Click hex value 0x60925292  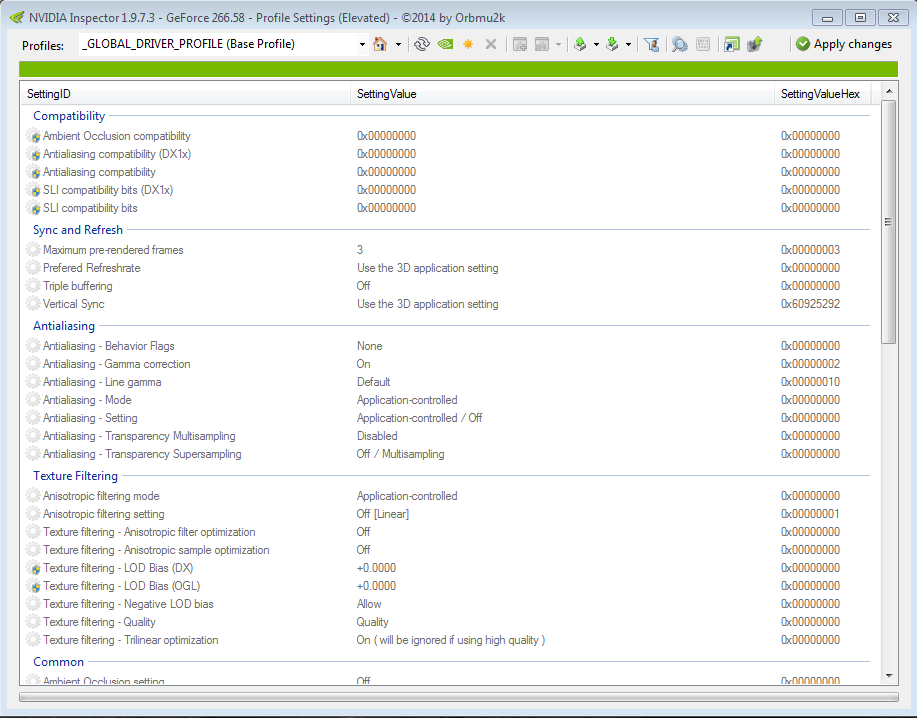[811, 304]
